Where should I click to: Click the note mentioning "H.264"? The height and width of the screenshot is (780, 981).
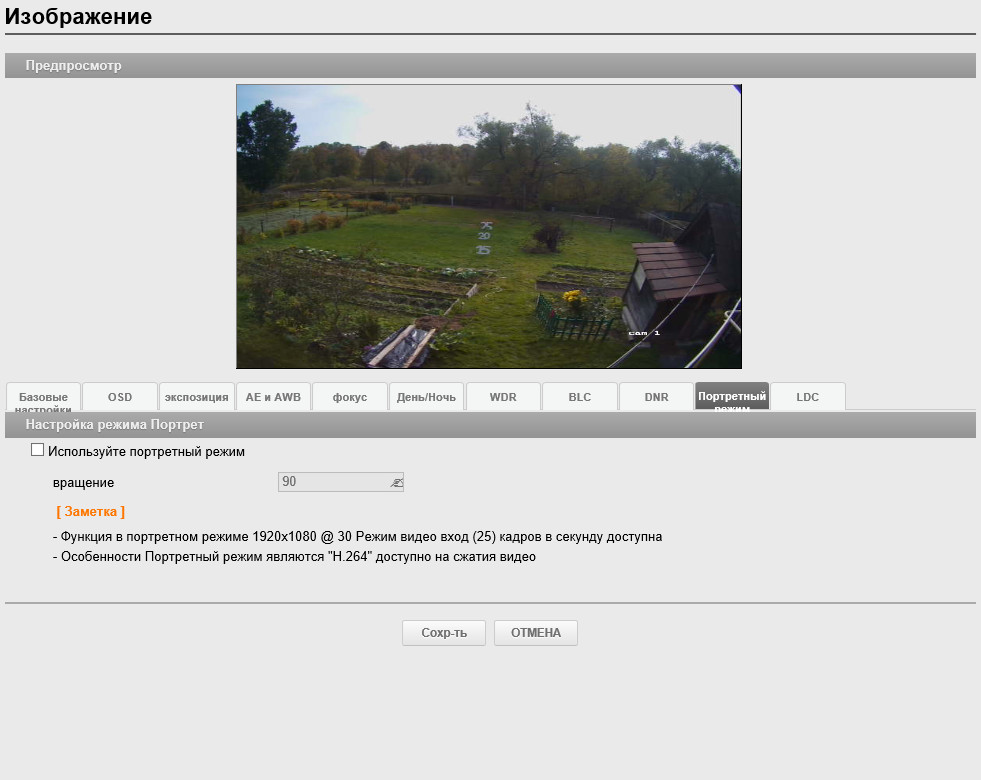(x=294, y=557)
